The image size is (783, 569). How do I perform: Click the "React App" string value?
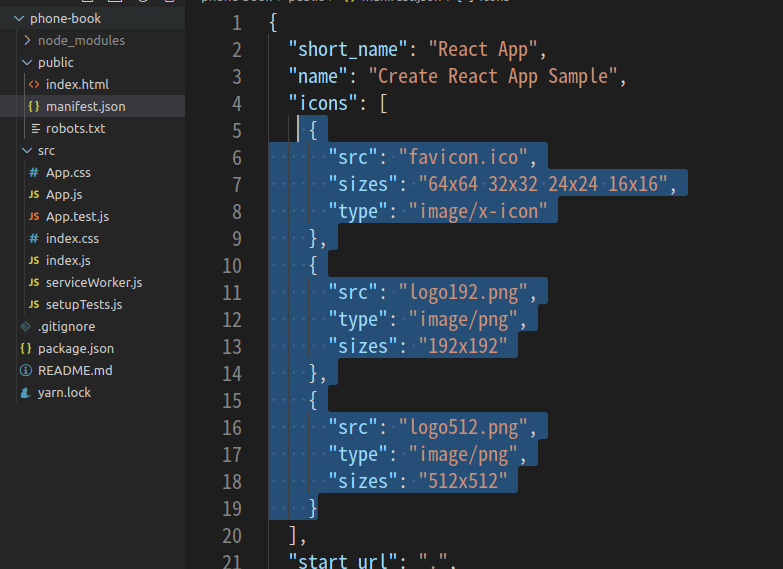coord(483,50)
